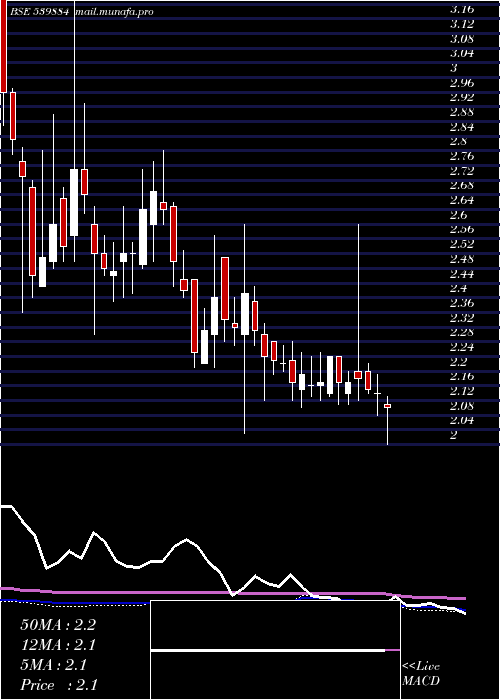
Task: Select the 3.16 price axis label
Action: click(x=461, y=9)
